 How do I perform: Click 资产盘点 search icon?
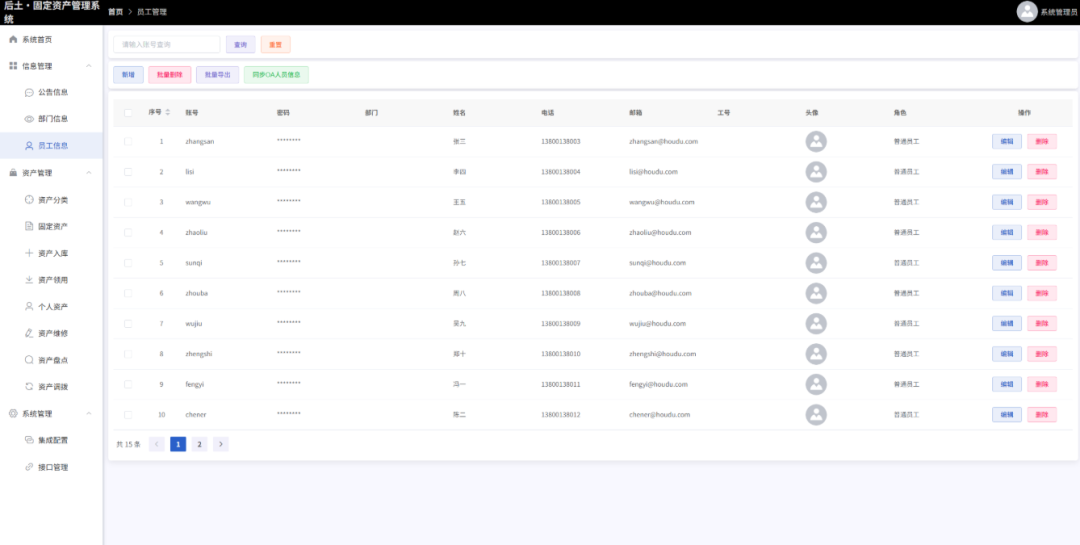tap(29, 360)
